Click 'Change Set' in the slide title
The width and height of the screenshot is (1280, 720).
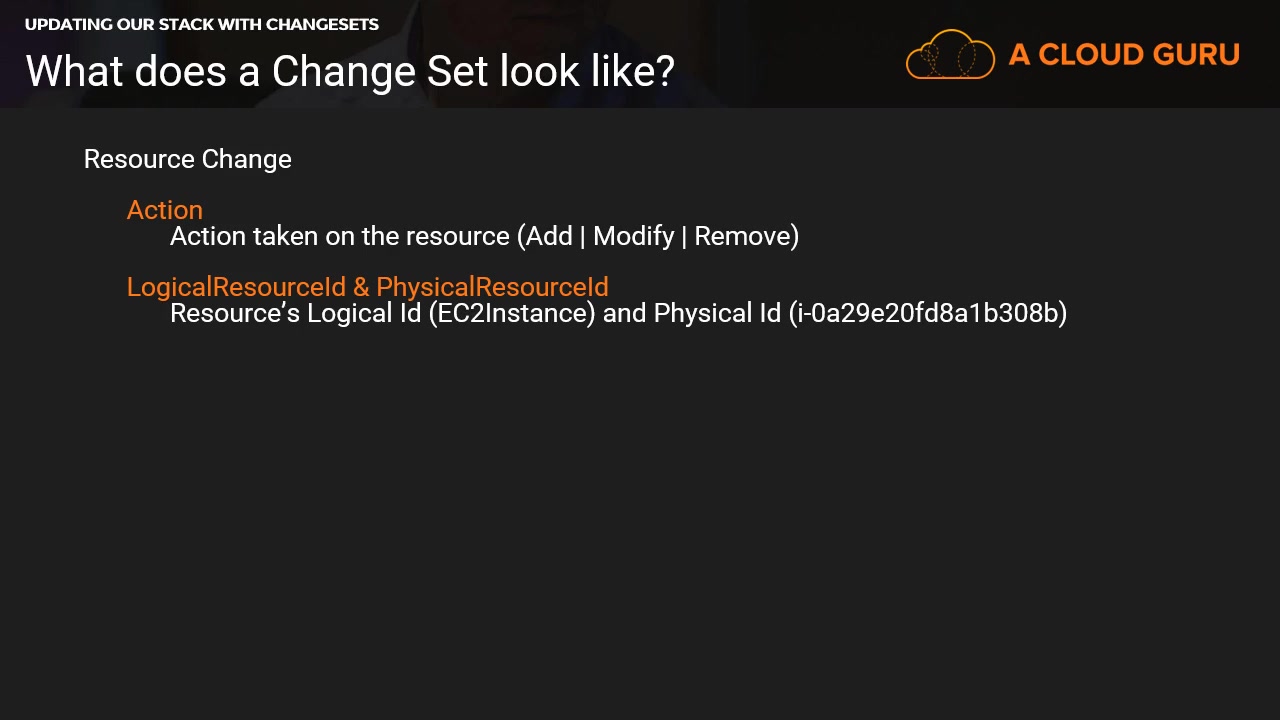tap(343, 71)
